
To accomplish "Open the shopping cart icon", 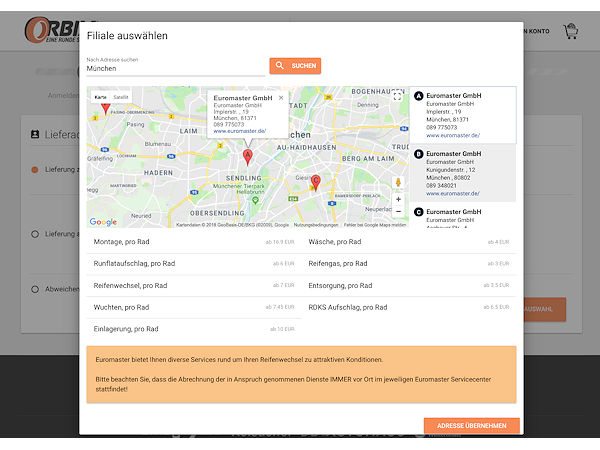I will (571, 31).
